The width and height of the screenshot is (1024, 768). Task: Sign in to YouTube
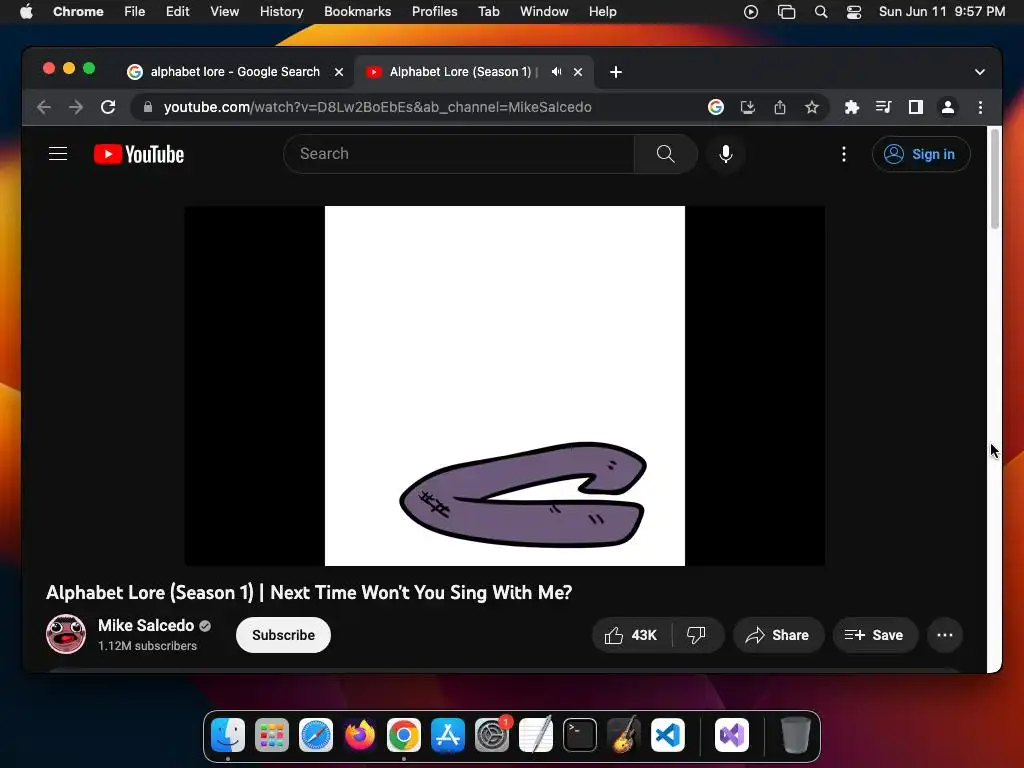click(x=921, y=154)
